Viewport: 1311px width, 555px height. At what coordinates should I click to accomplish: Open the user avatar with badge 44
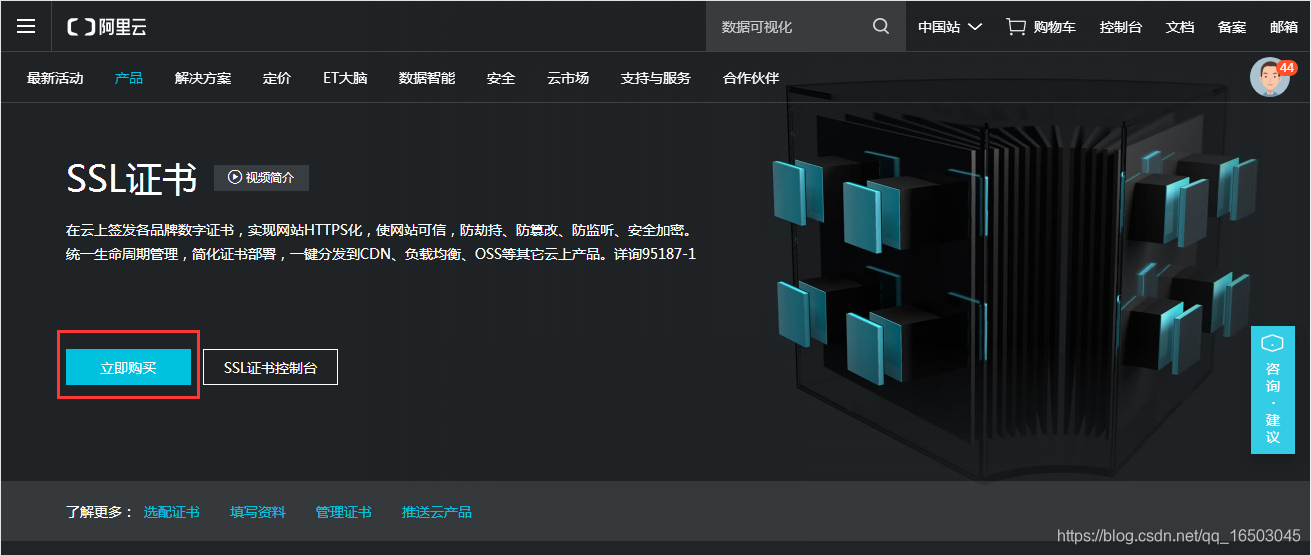click(x=1271, y=77)
